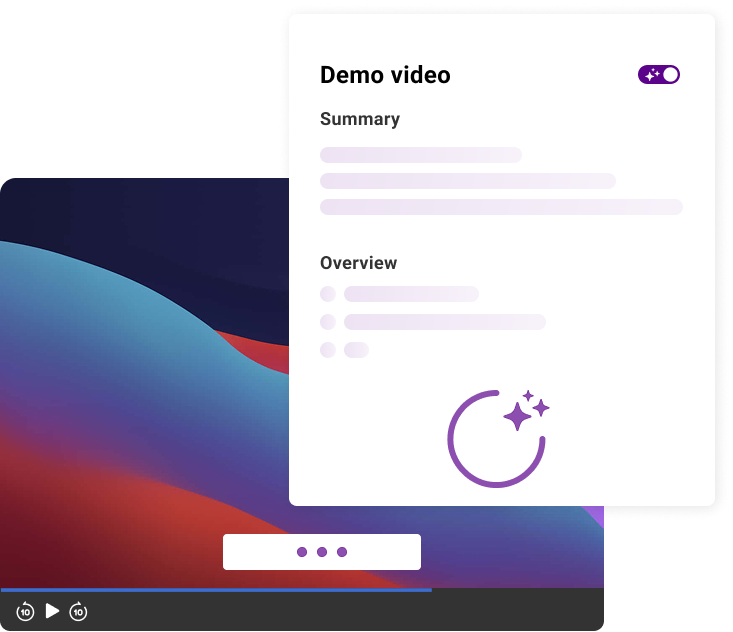This screenshot has width=733, height=632.
Task: Click the AI sparkle loading circle icon
Action: (x=498, y=438)
